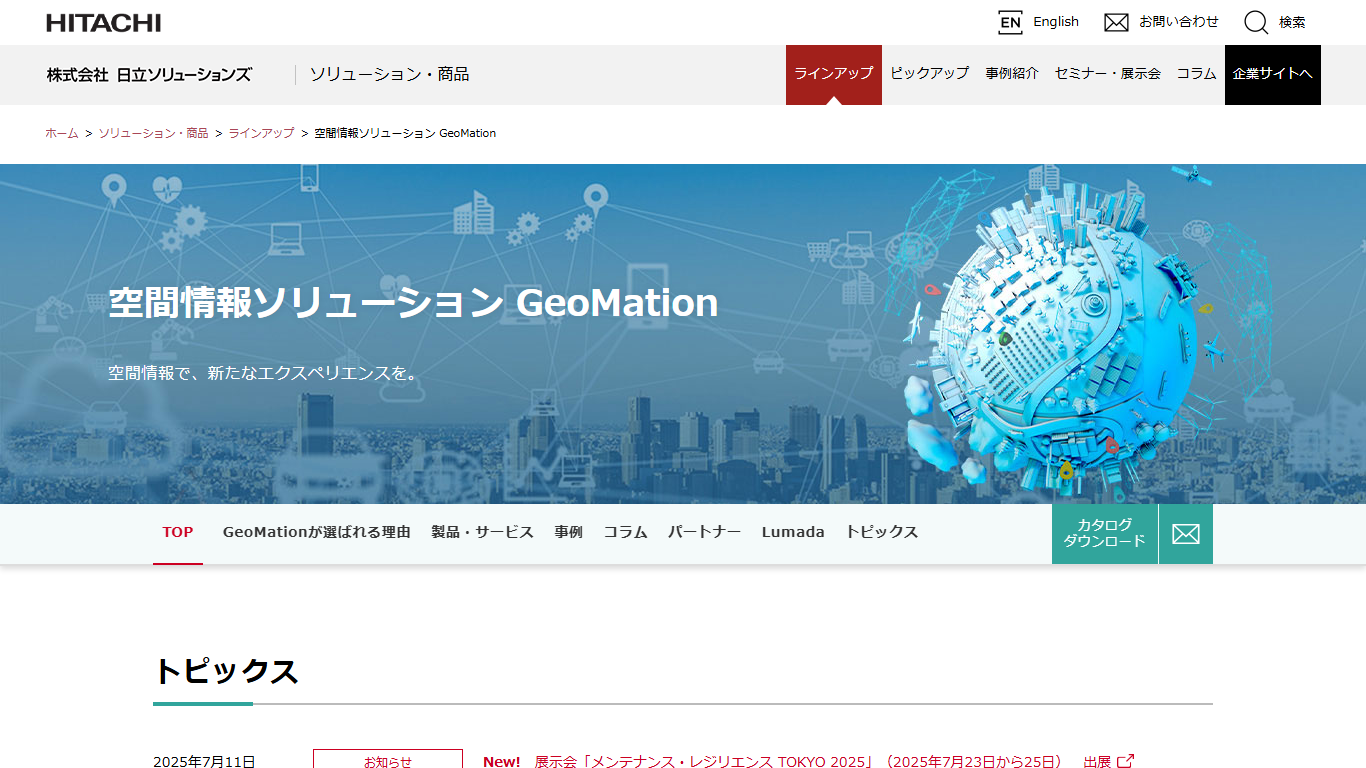Click 株式会社 日立ソリューションズ company logo
This screenshot has height=768, width=1366.
[149, 74]
